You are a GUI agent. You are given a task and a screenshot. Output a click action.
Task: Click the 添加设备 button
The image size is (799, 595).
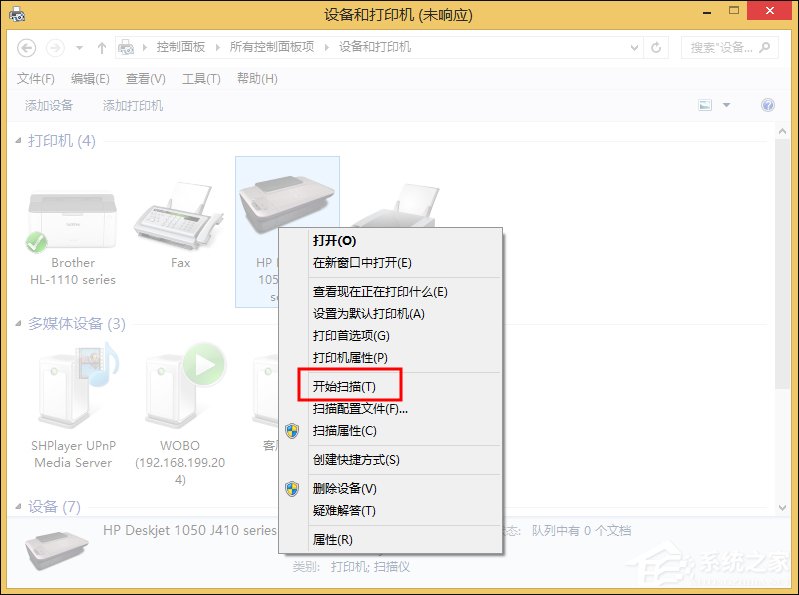point(49,105)
